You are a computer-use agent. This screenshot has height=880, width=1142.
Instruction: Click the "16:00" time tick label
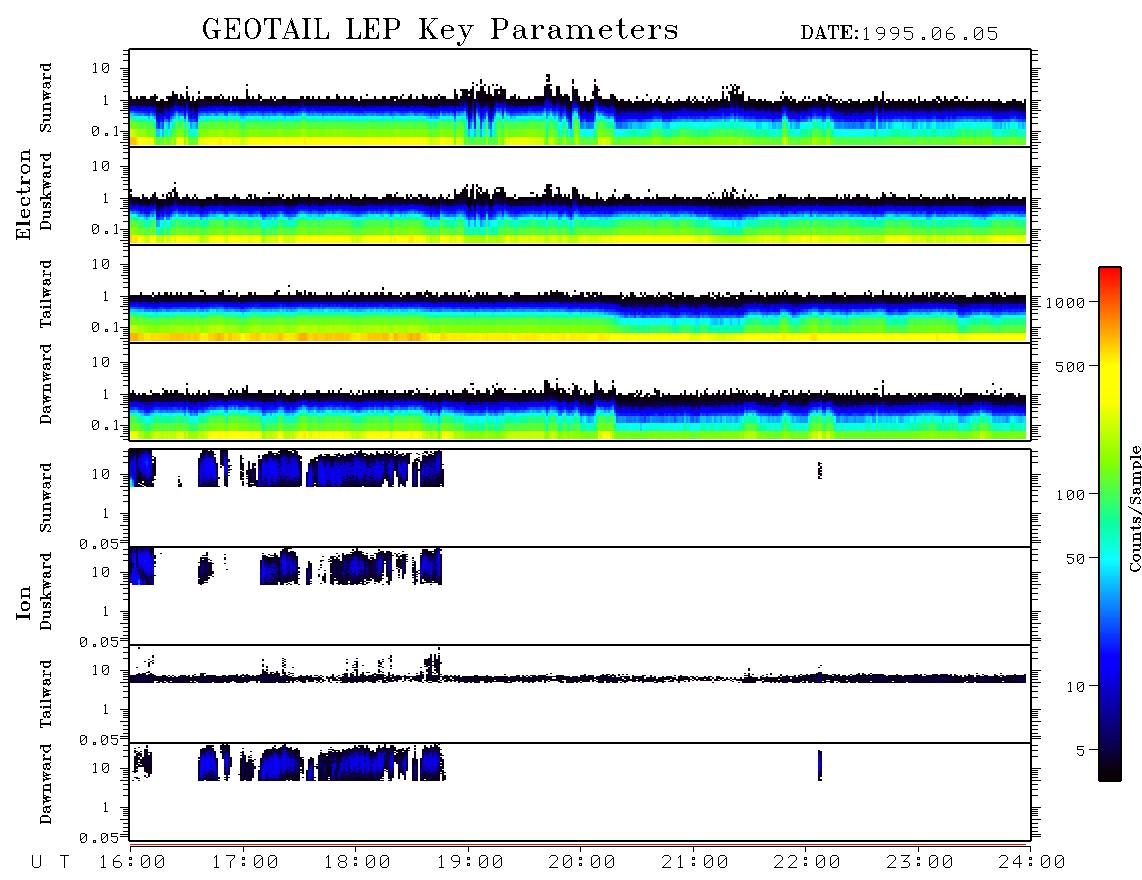pos(132,863)
